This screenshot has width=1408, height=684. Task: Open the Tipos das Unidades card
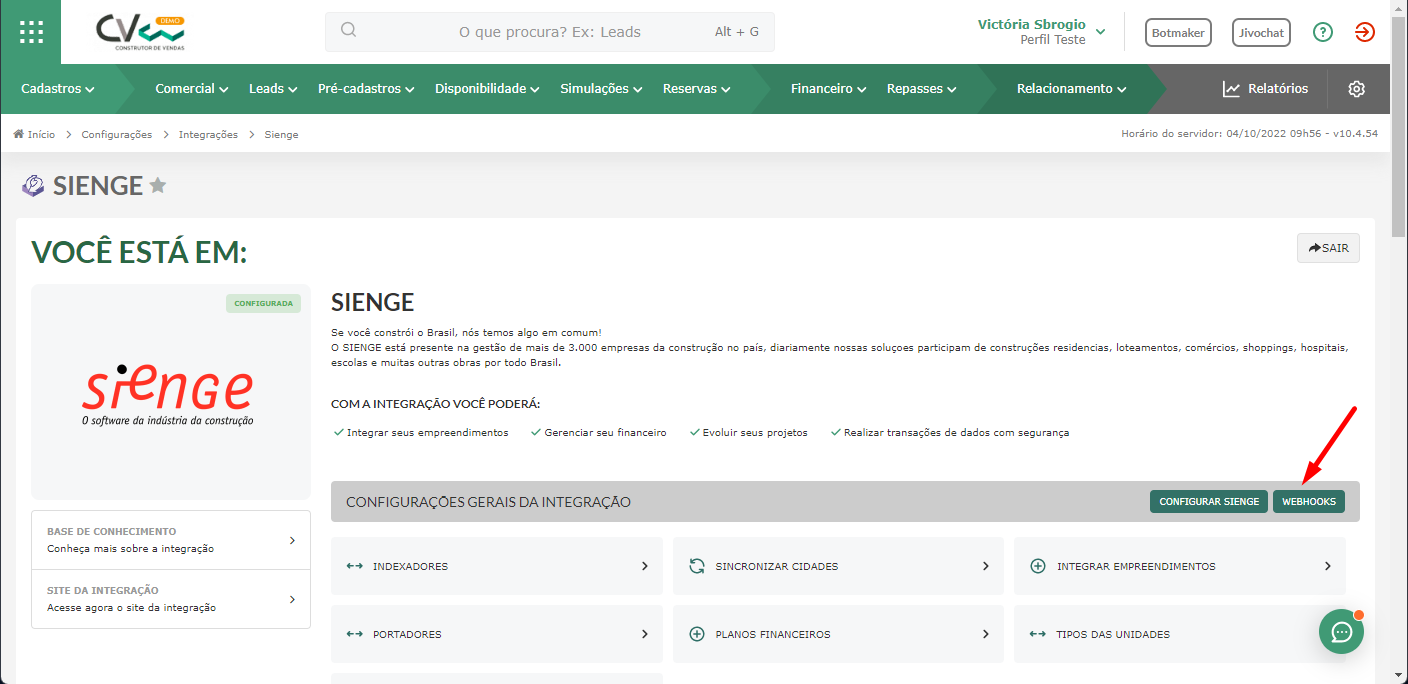tap(1180, 634)
